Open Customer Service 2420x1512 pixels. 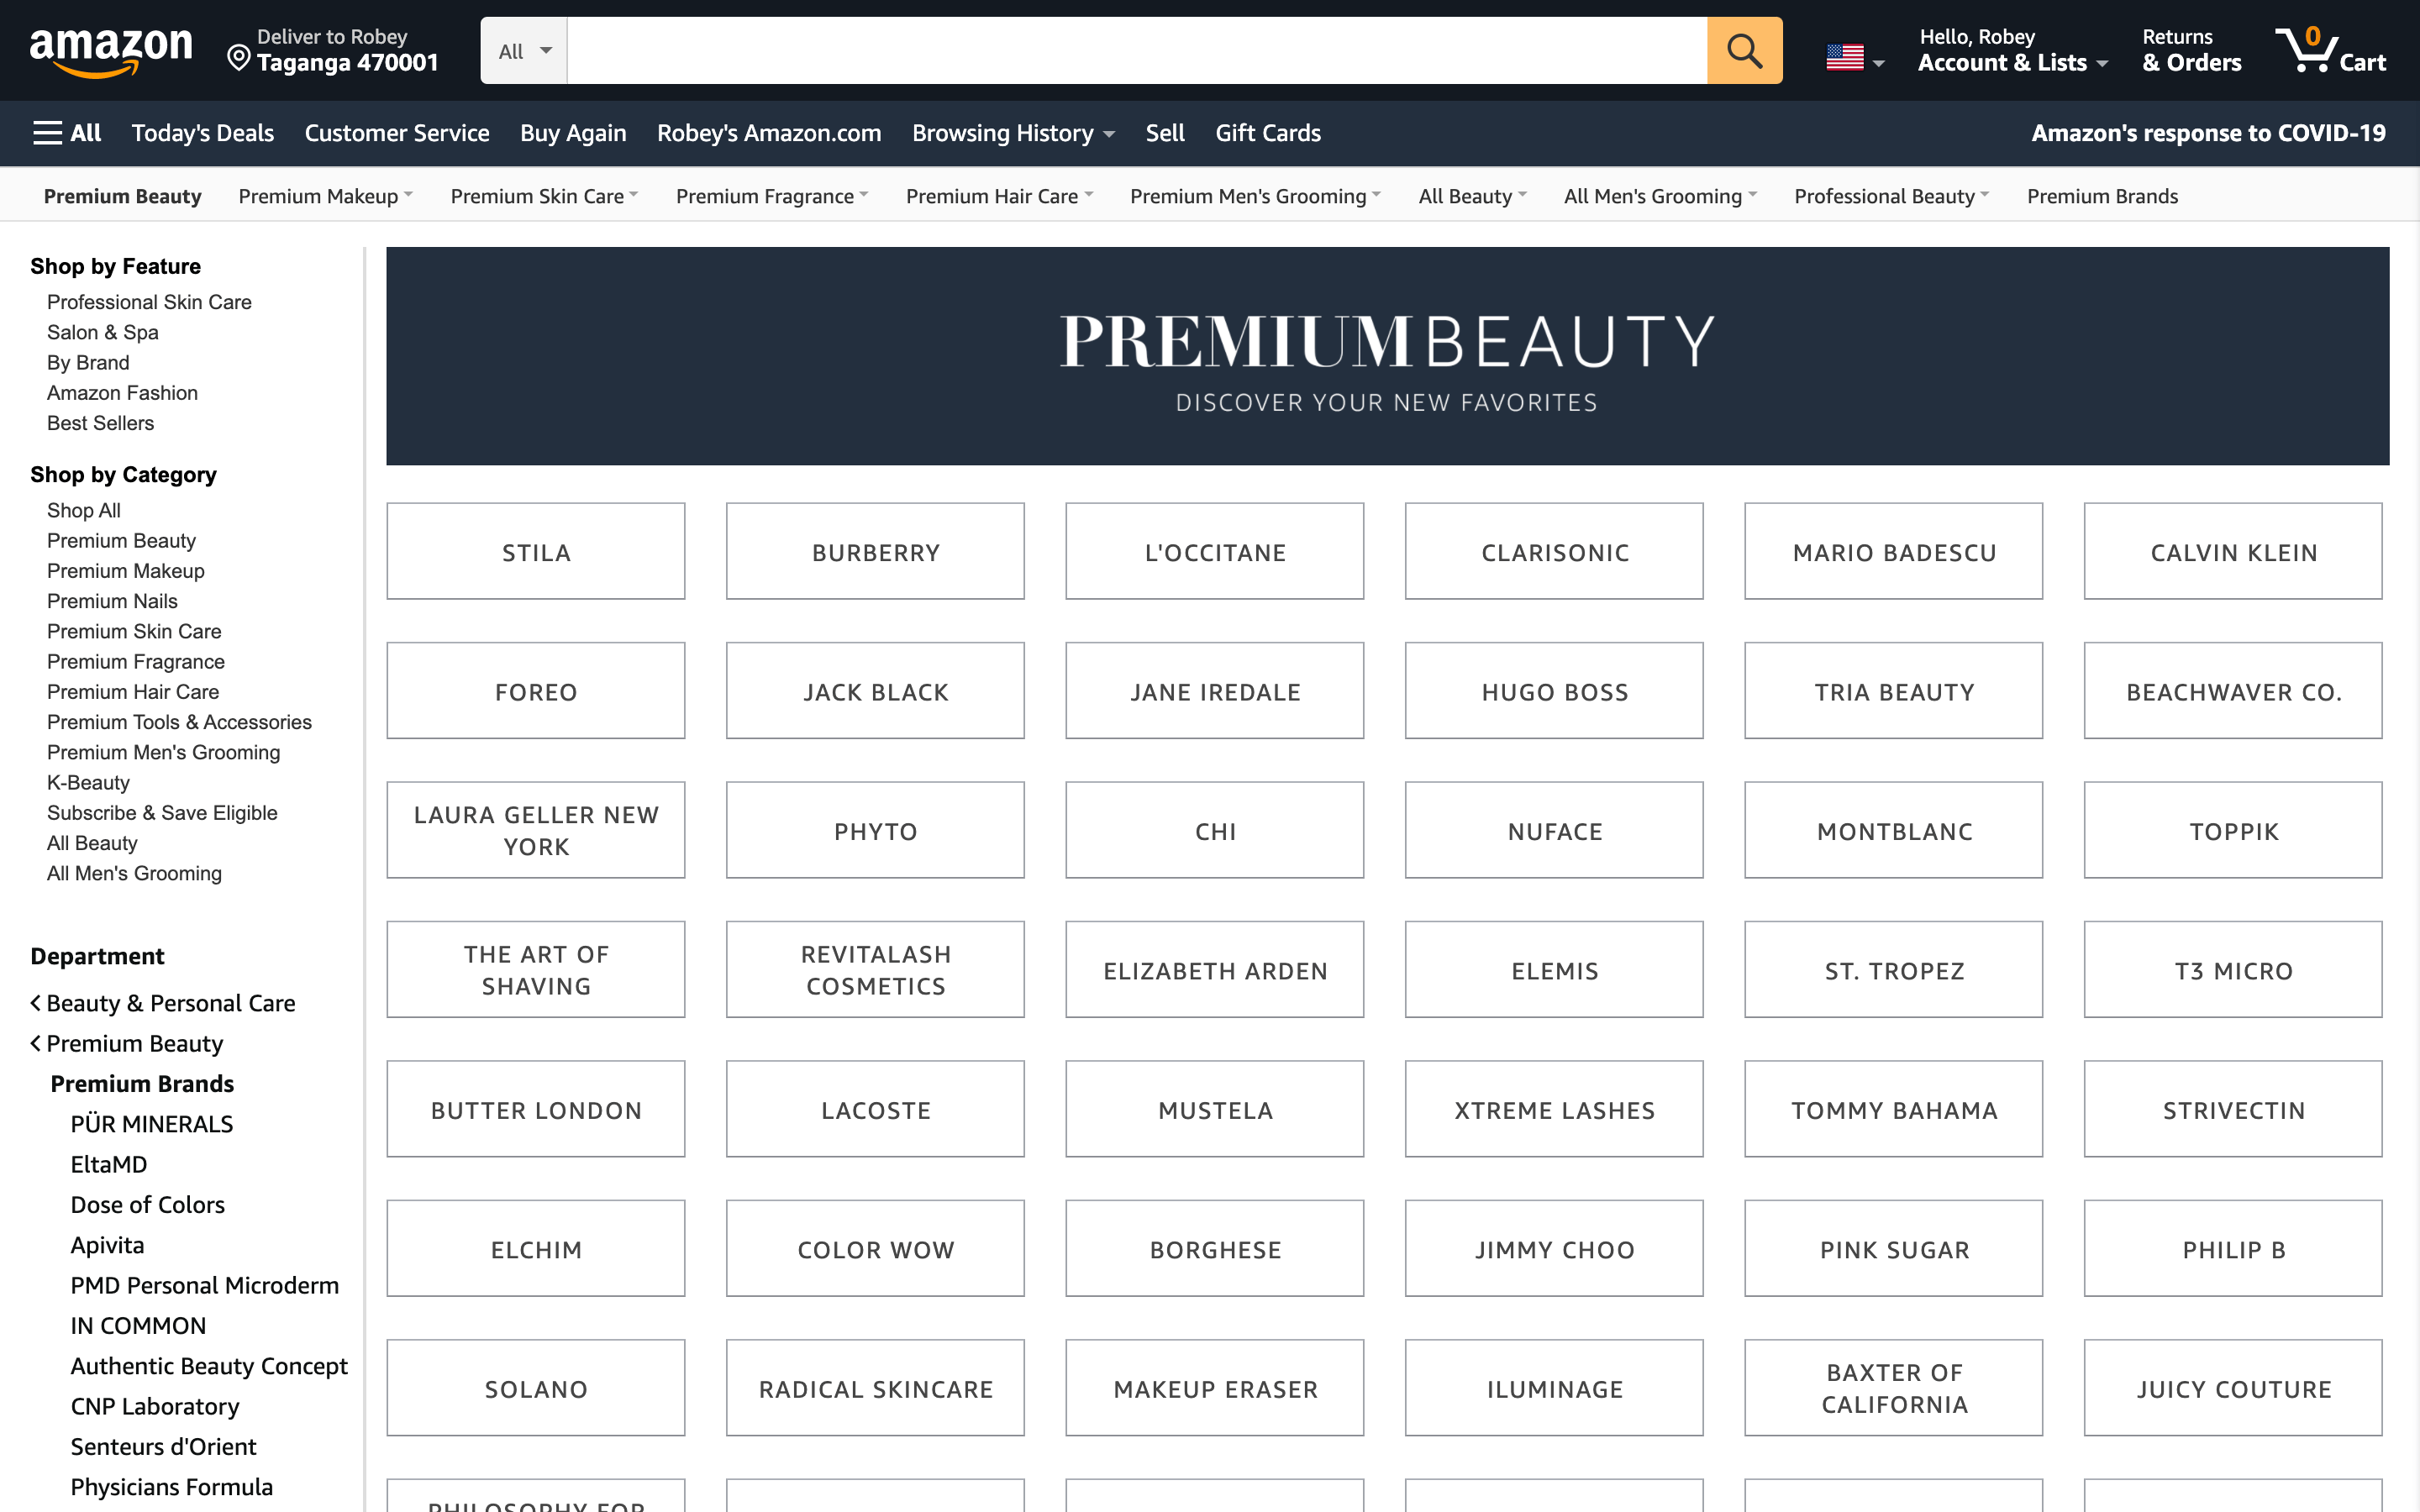tap(397, 133)
